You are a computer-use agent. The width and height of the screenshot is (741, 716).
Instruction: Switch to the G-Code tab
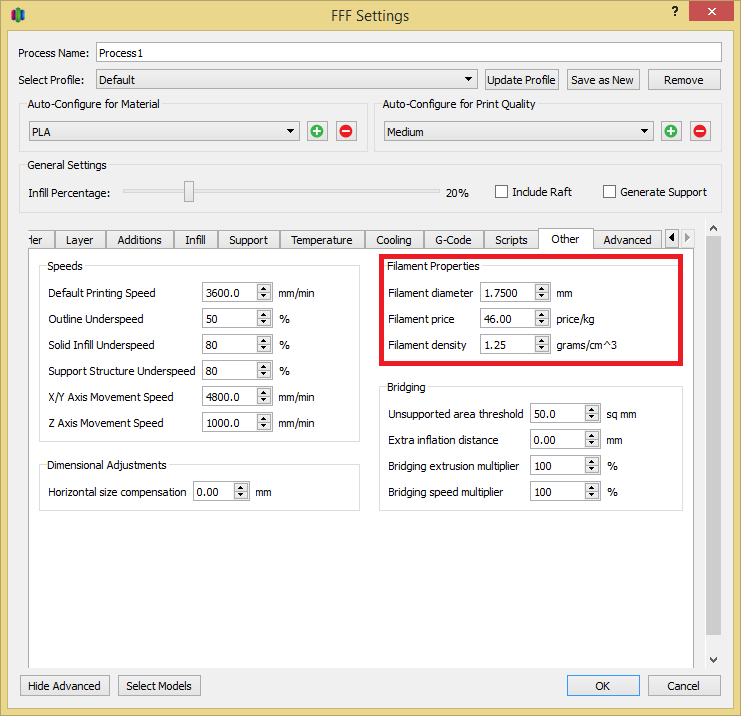tap(453, 240)
